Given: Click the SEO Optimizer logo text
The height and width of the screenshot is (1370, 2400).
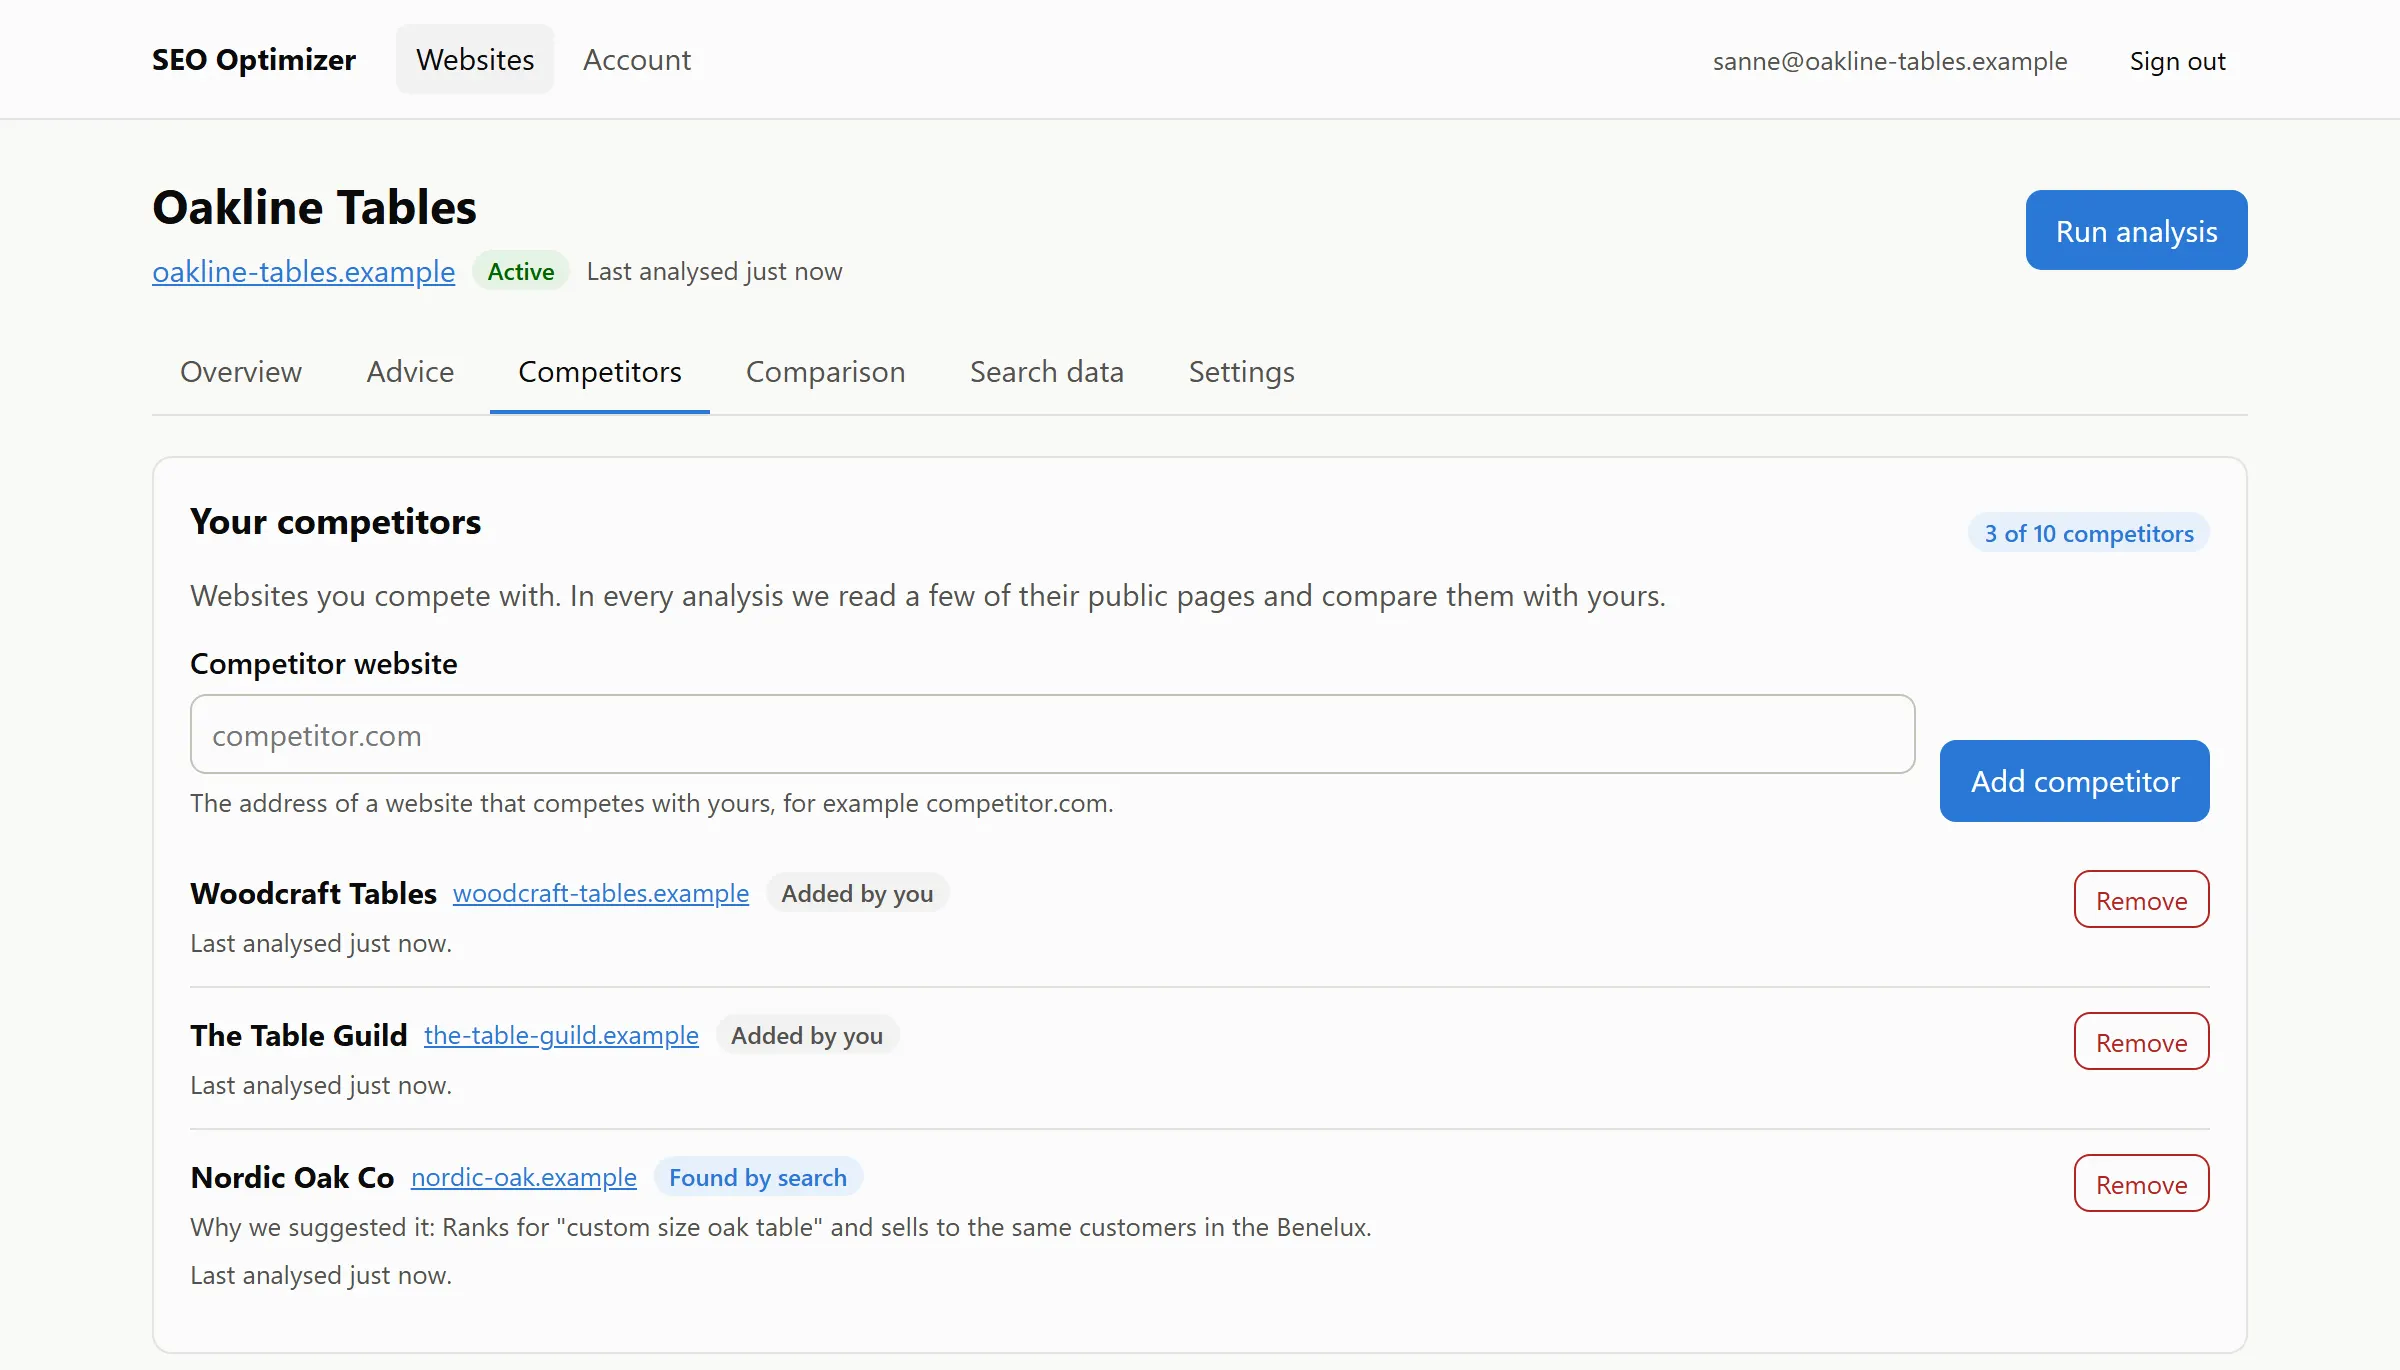Looking at the screenshot, I should pos(254,60).
